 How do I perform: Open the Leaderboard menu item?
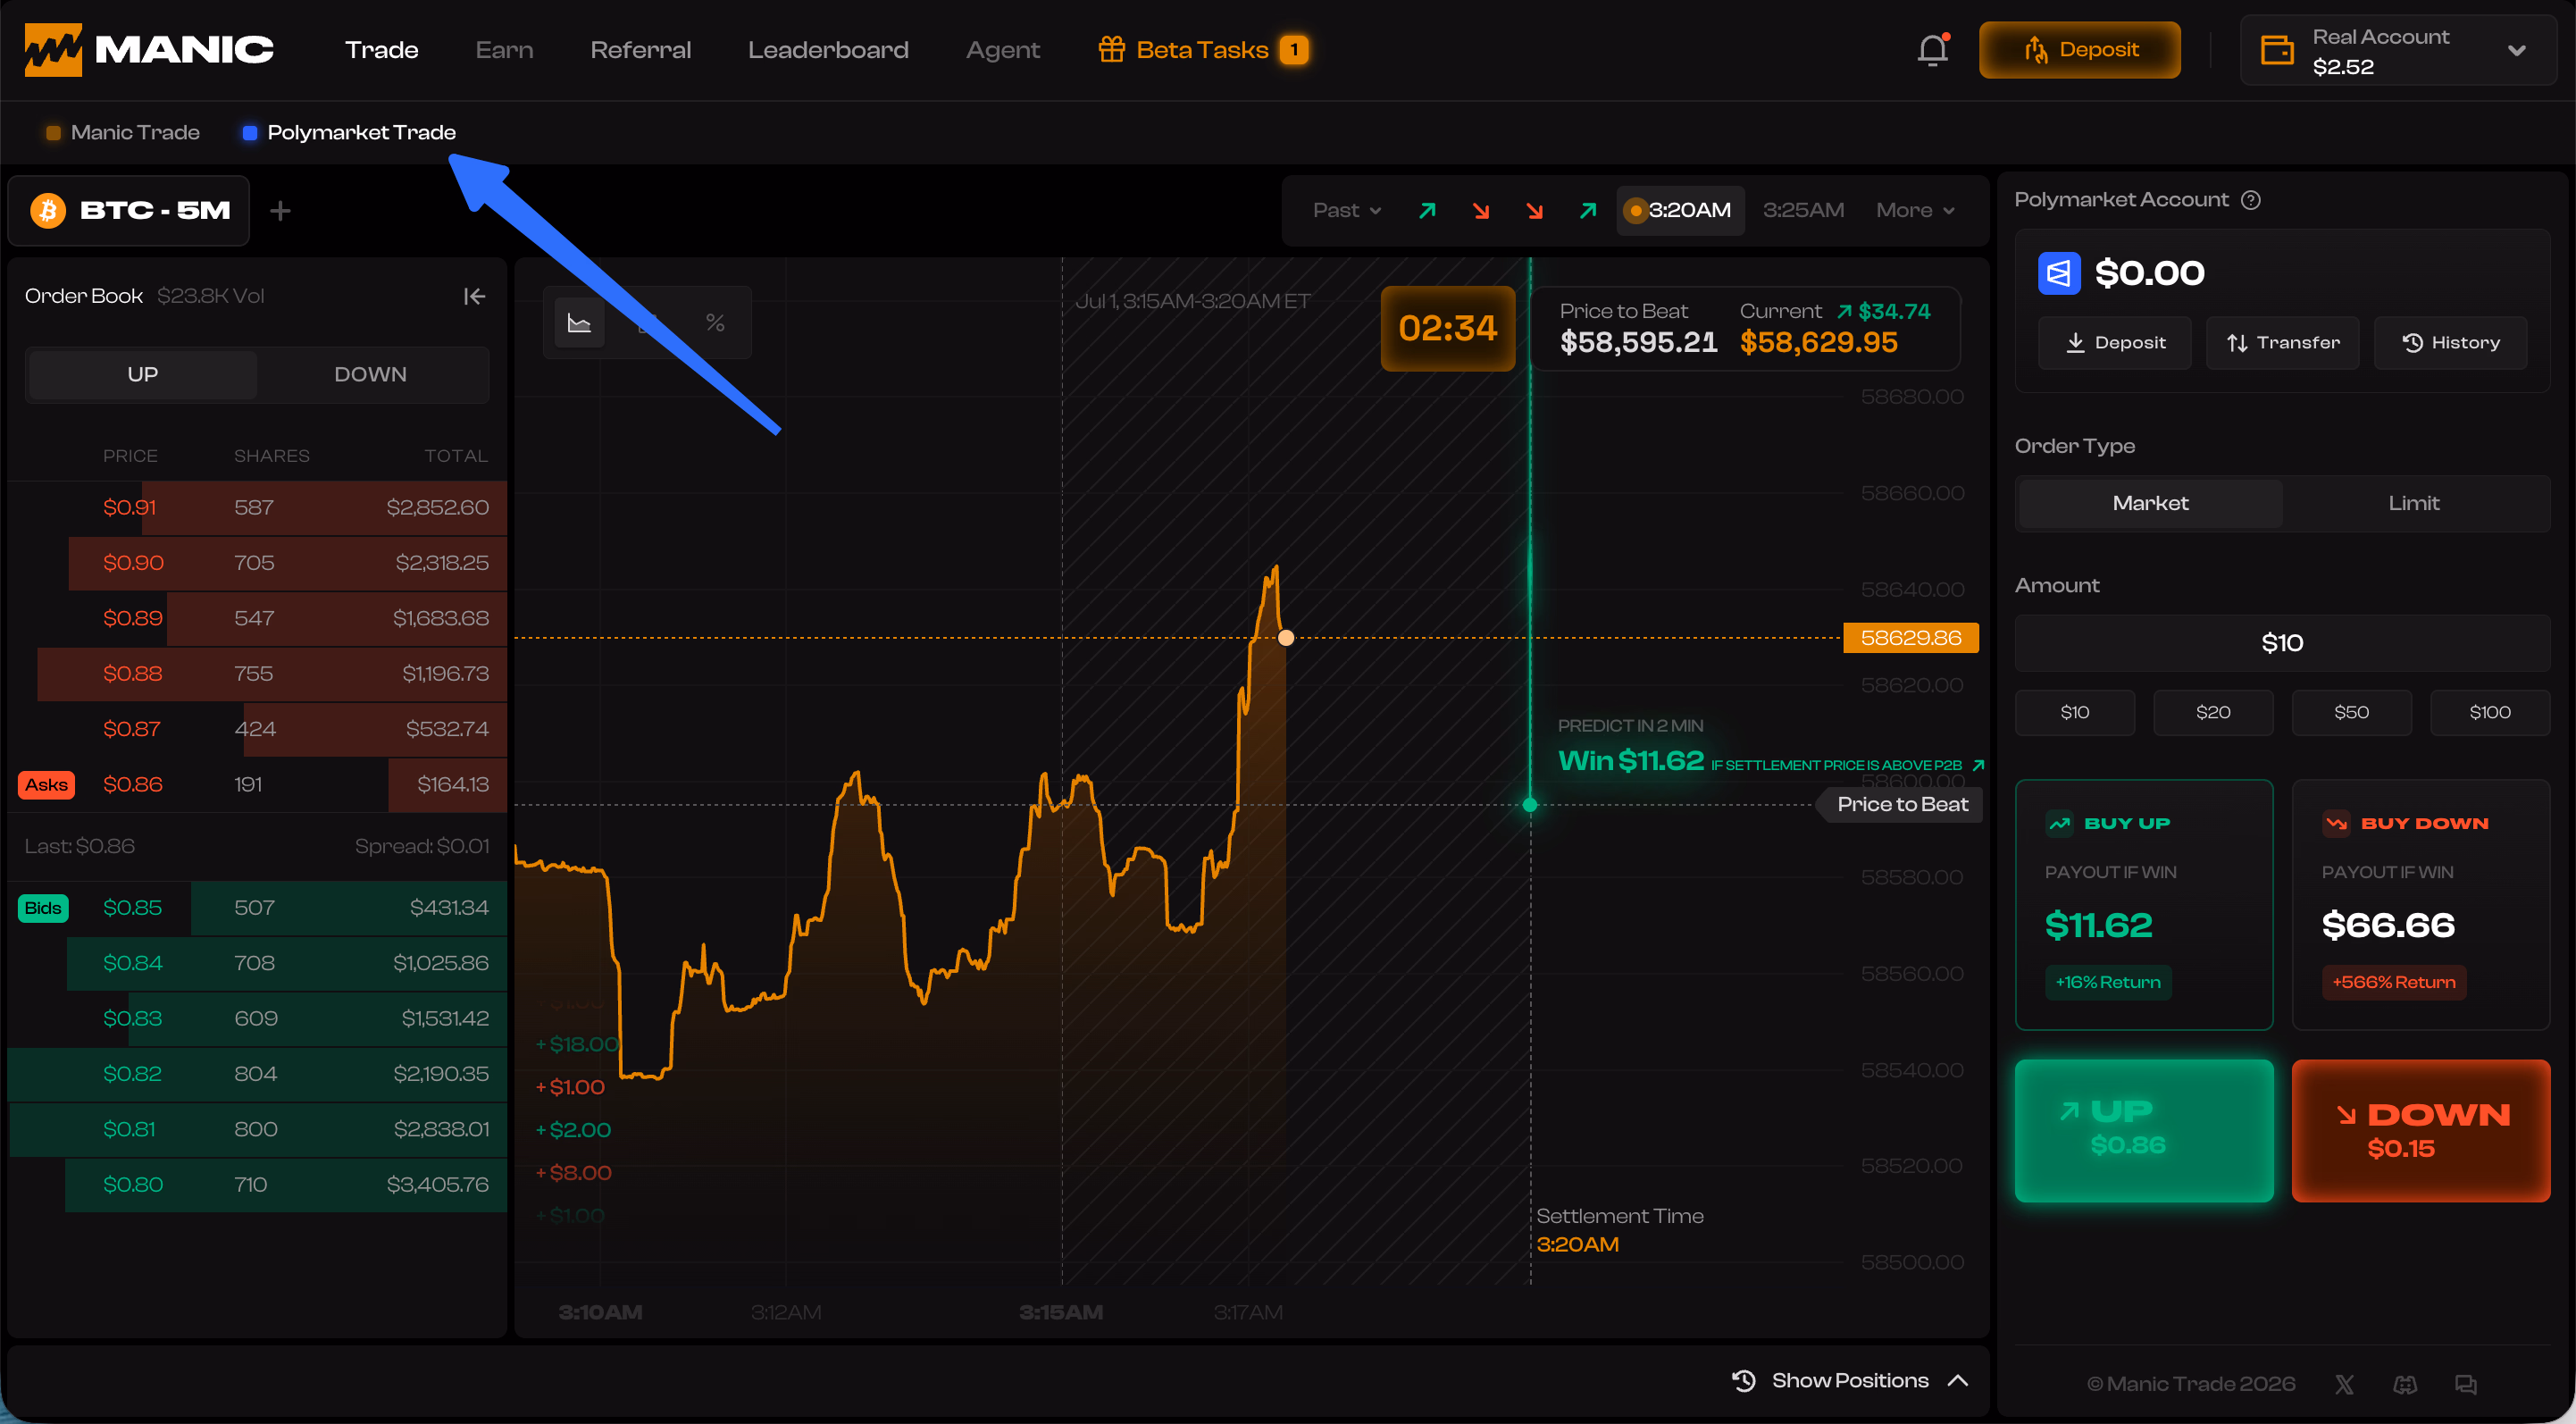pos(828,50)
